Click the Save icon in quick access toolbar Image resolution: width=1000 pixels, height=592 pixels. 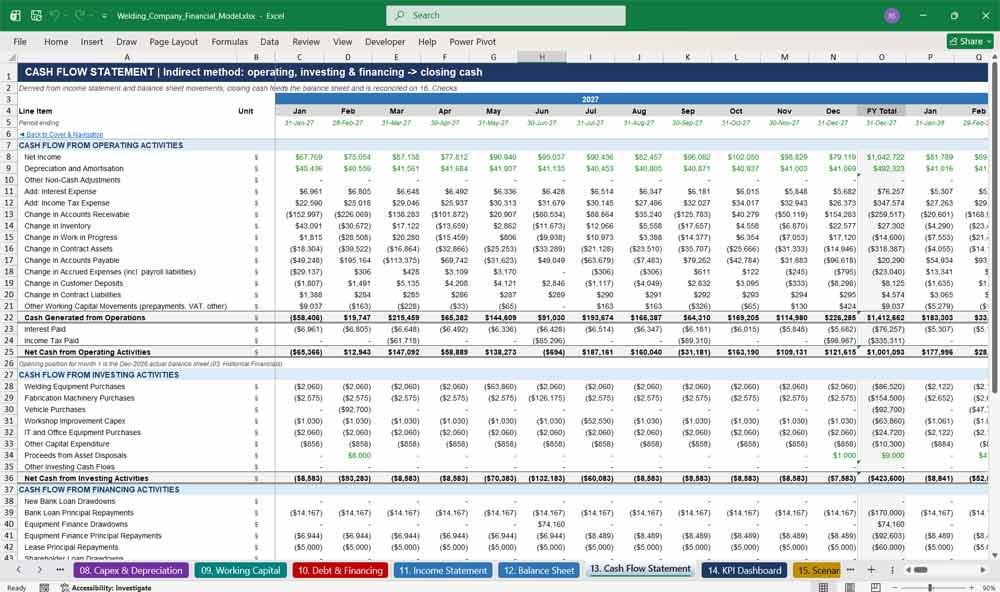point(36,15)
